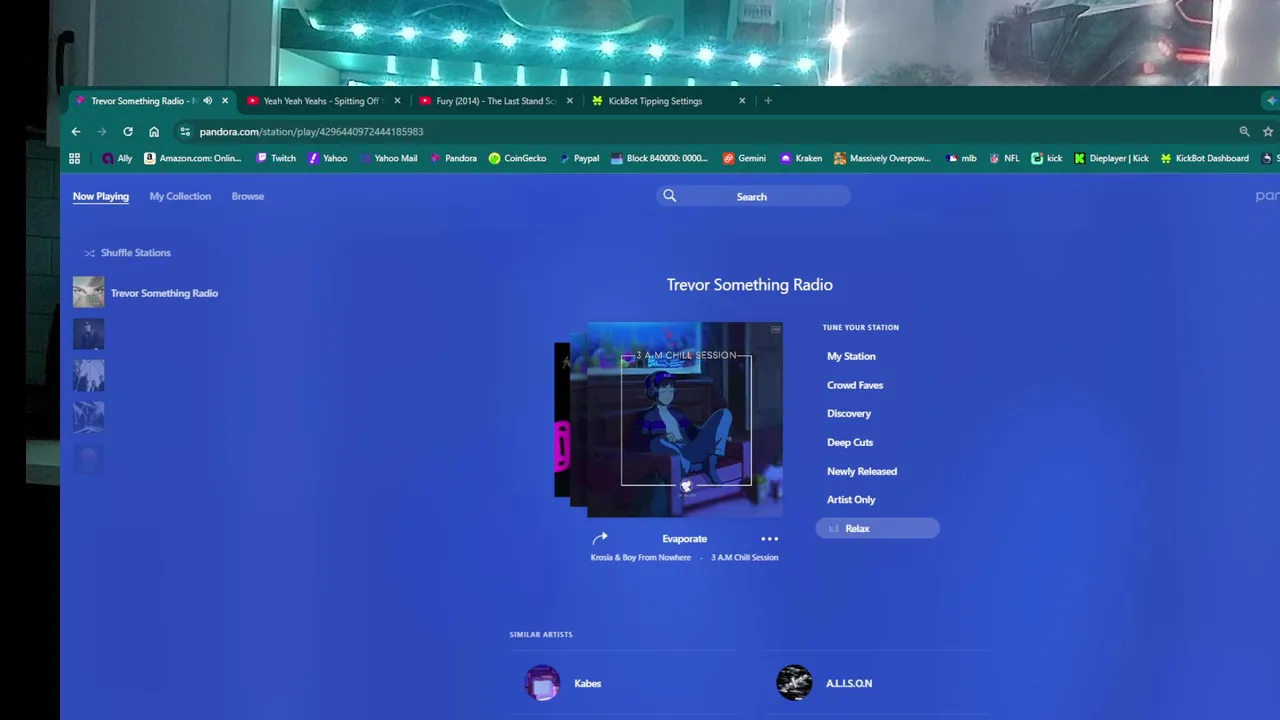Open the Massively Overpowered bookmark

click(882, 158)
